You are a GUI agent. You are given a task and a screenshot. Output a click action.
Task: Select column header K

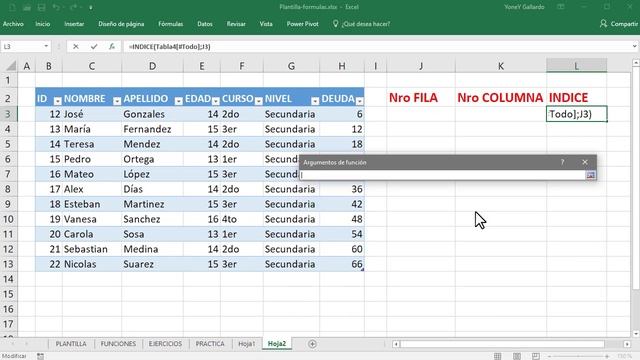click(x=501, y=66)
